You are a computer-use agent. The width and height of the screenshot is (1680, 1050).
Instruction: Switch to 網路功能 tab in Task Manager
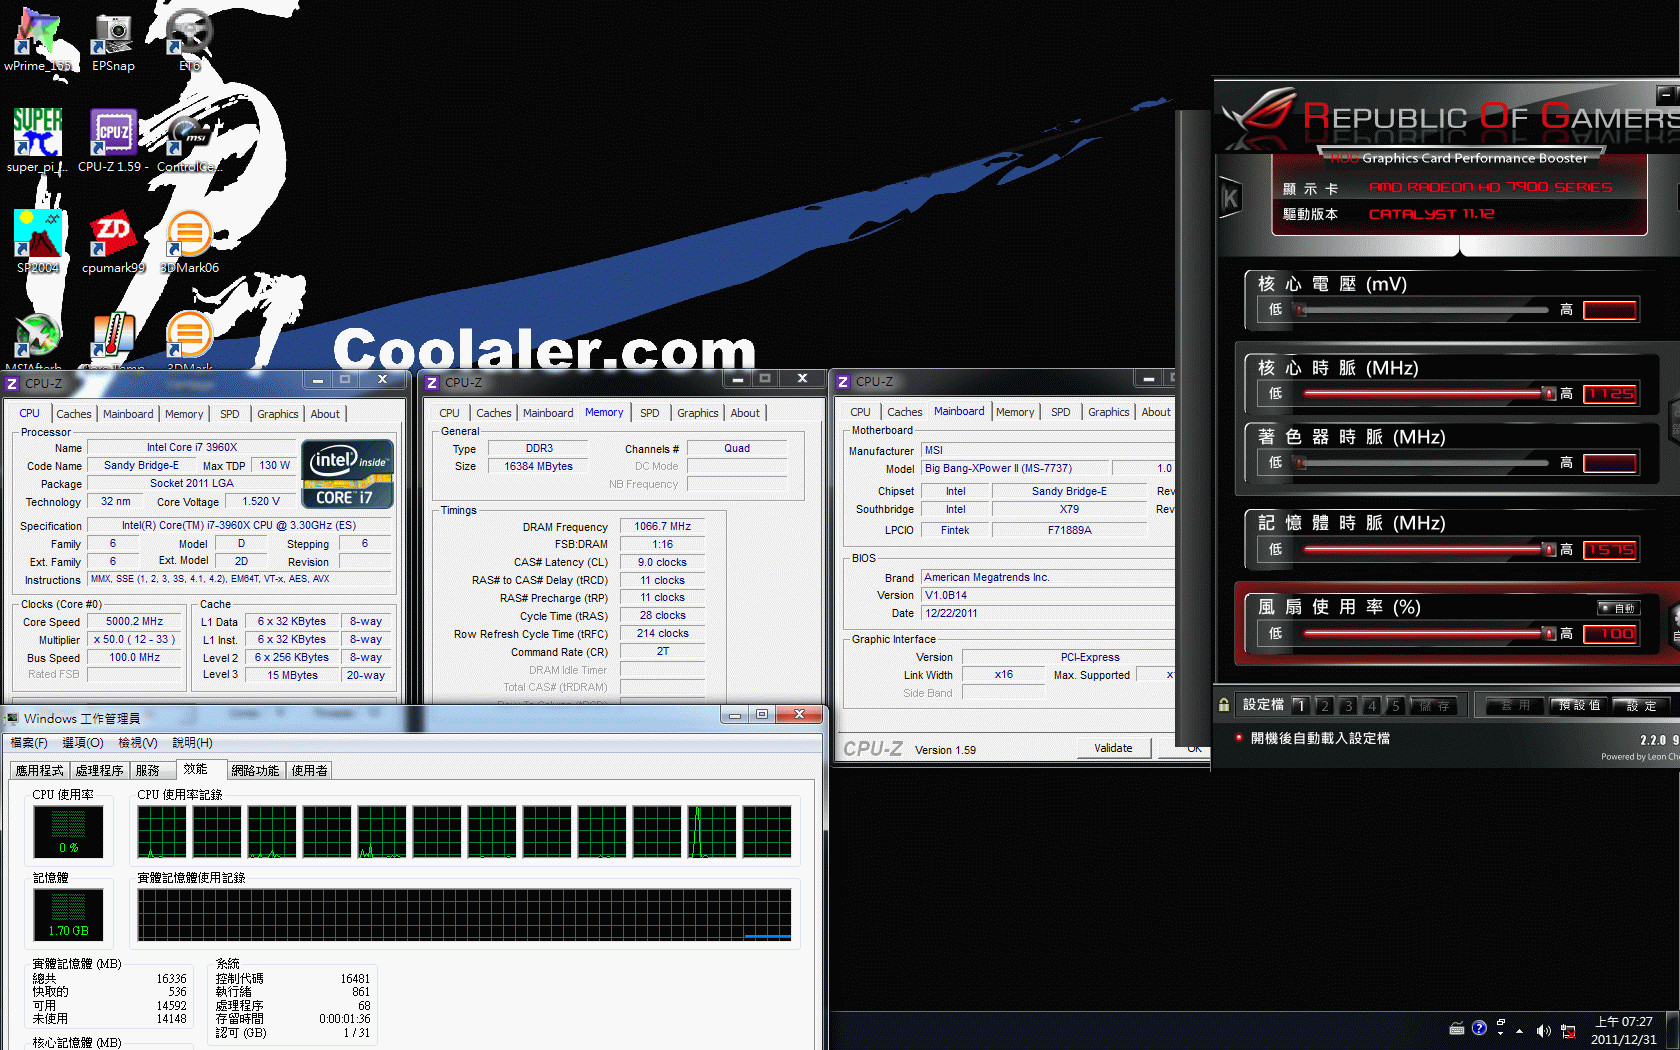coord(255,770)
